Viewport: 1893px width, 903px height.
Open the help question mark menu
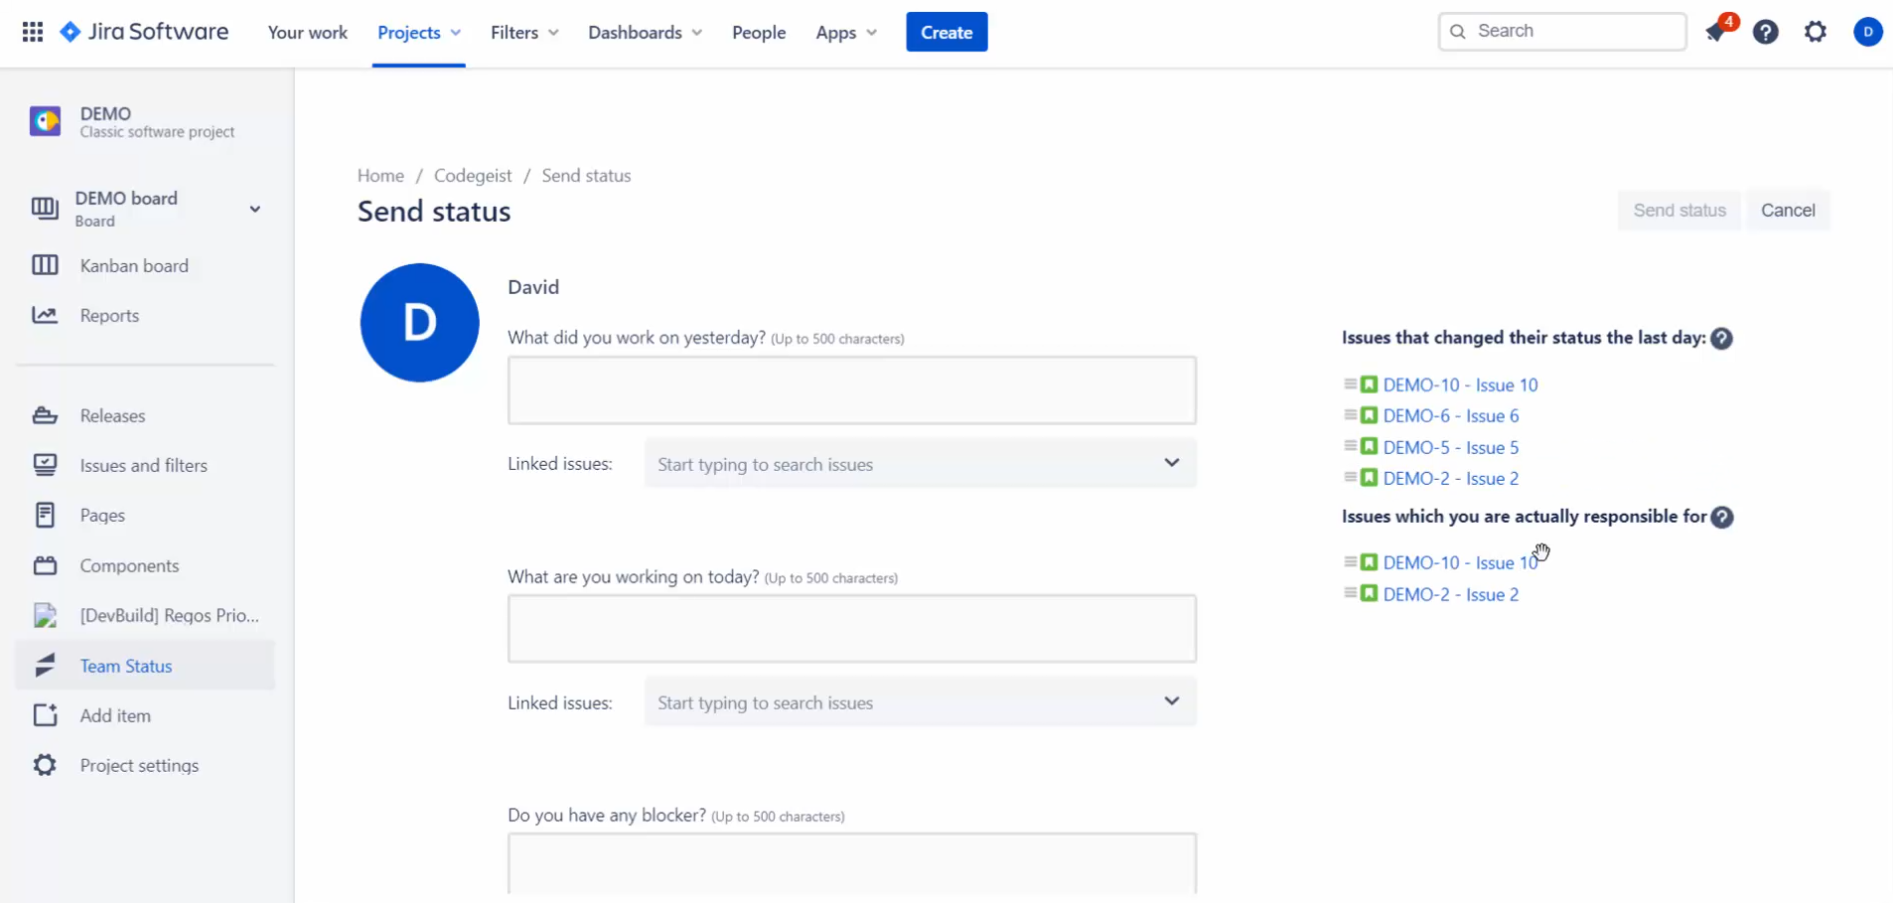[x=1766, y=32]
